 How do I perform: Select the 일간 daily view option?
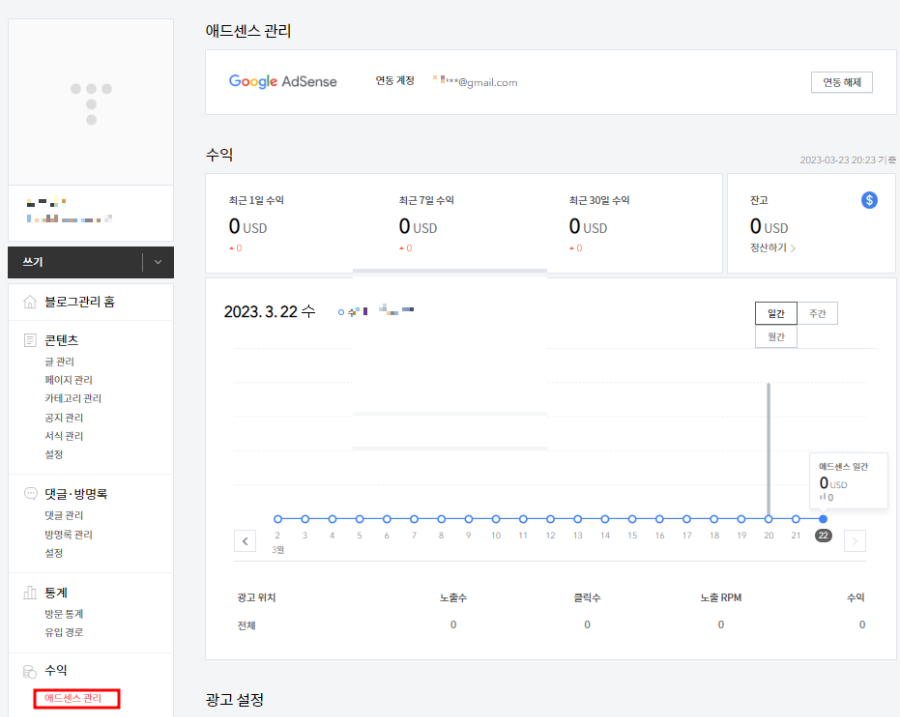point(776,312)
